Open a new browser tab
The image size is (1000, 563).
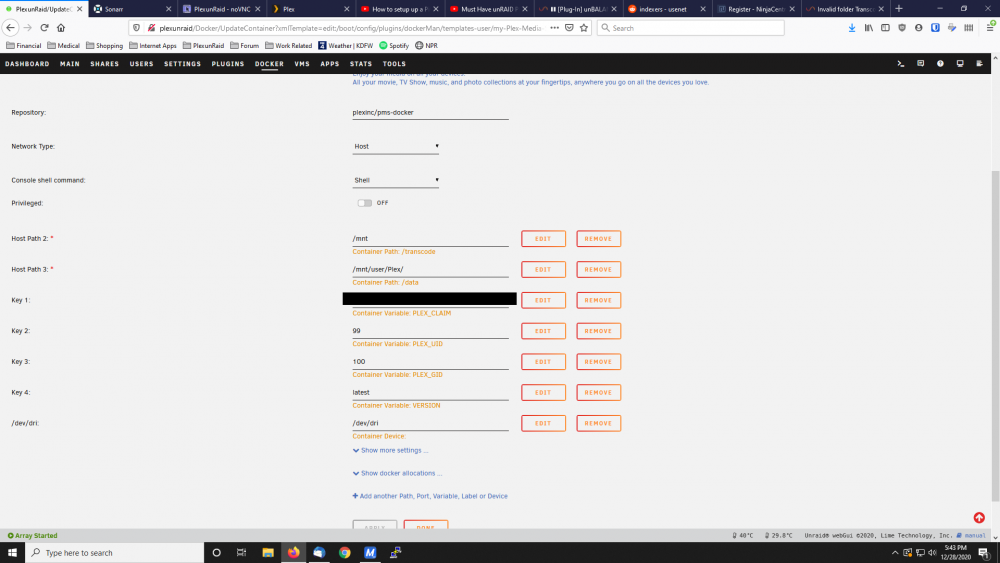pyautogui.click(x=899, y=9)
